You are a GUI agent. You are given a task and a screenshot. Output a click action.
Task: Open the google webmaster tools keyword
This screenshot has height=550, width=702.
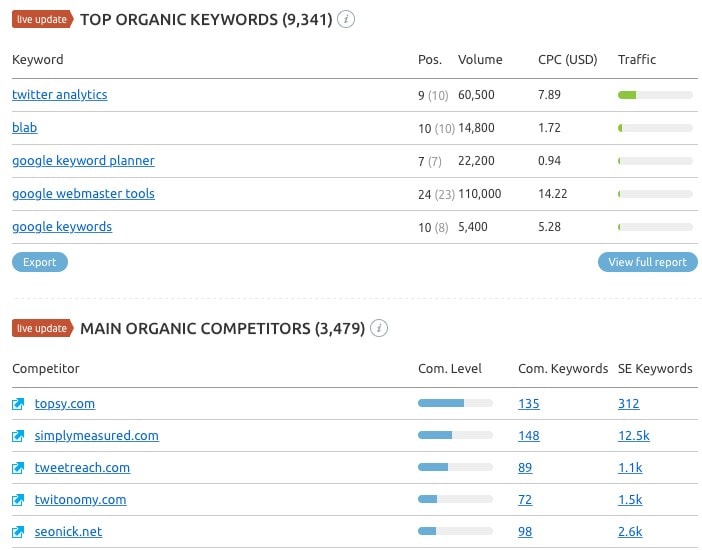click(83, 194)
